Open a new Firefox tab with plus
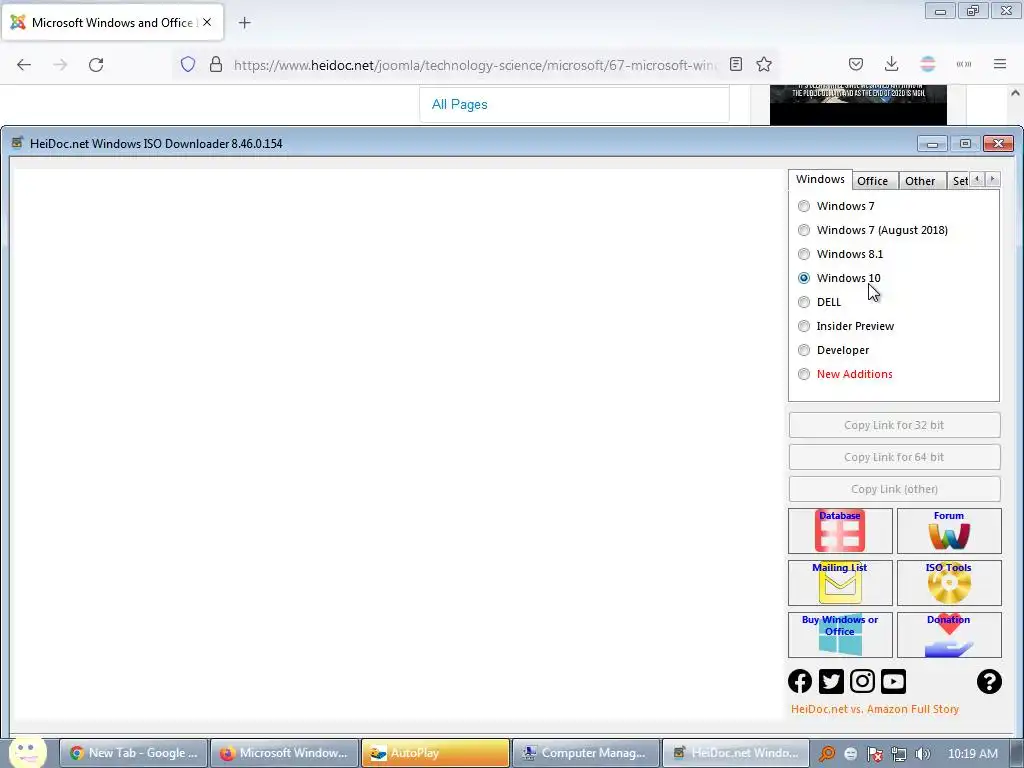The image size is (1024, 768). pyautogui.click(x=245, y=23)
